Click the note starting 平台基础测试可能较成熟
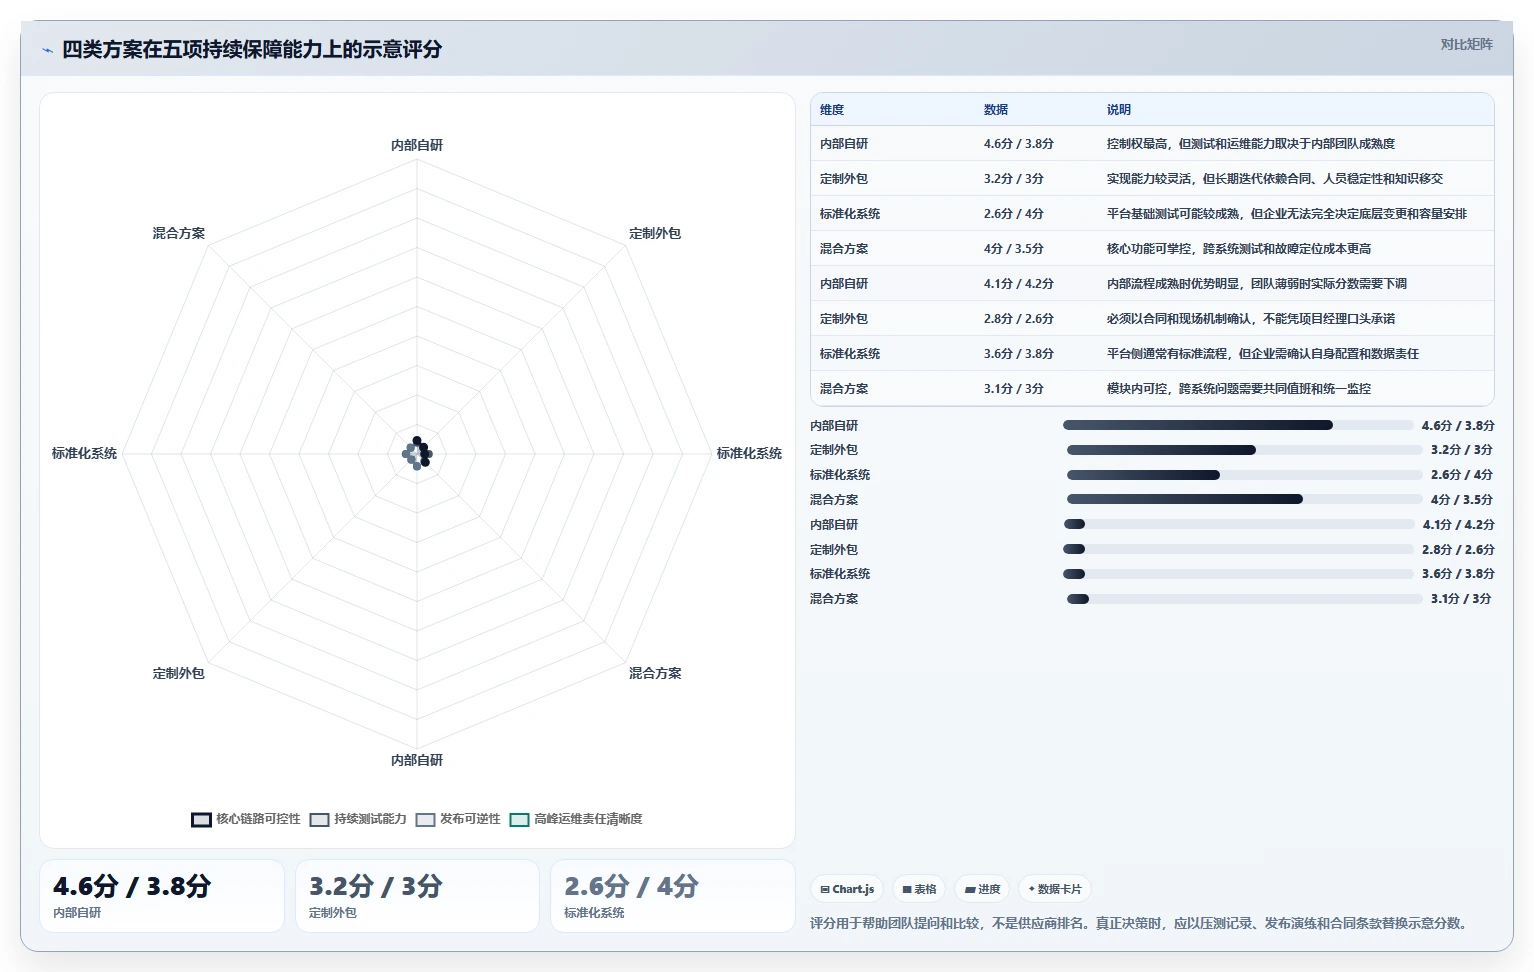Image resolution: width=1534 pixels, height=972 pixels. tap(1287, 214)
